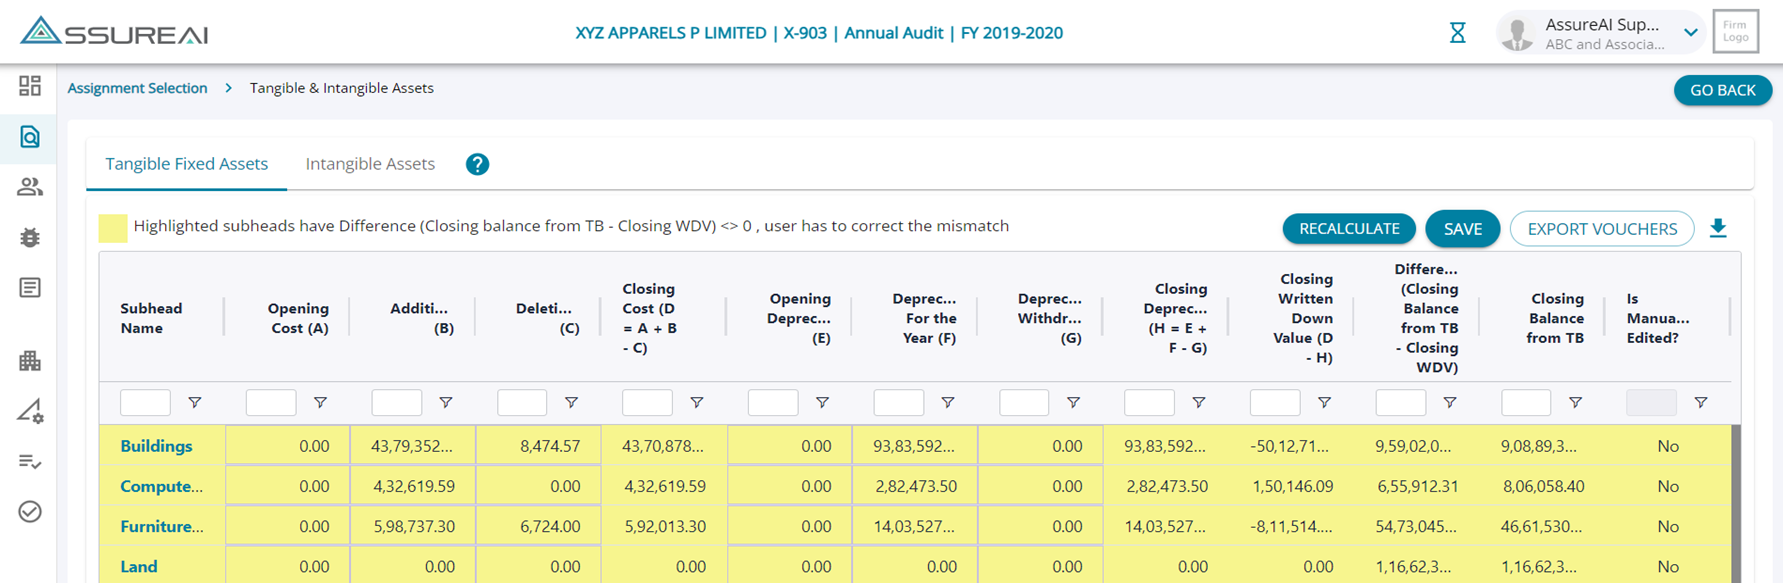
Task: Click the audit document search sidebar icon
Action: [x=30, y=137]
